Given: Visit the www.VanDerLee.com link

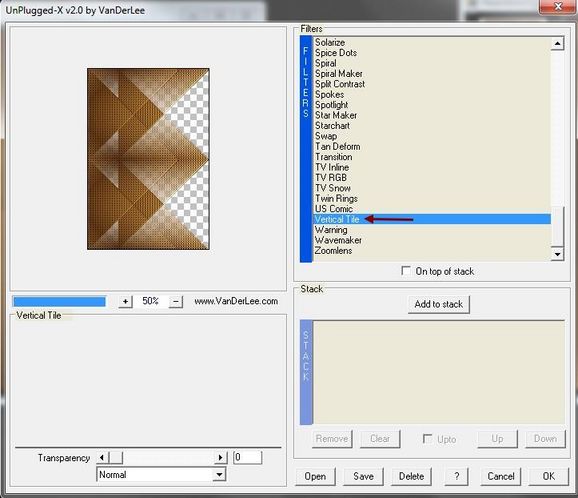Looking at the screenshot, I should click(236, 301).
